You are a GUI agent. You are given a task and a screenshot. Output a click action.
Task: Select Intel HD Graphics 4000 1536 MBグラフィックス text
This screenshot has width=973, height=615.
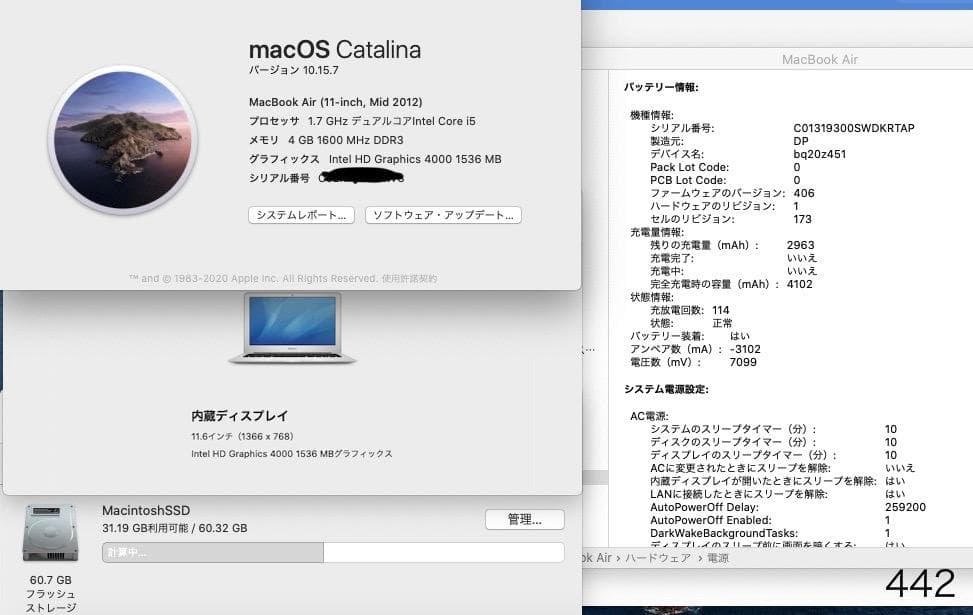coord(292,454)
